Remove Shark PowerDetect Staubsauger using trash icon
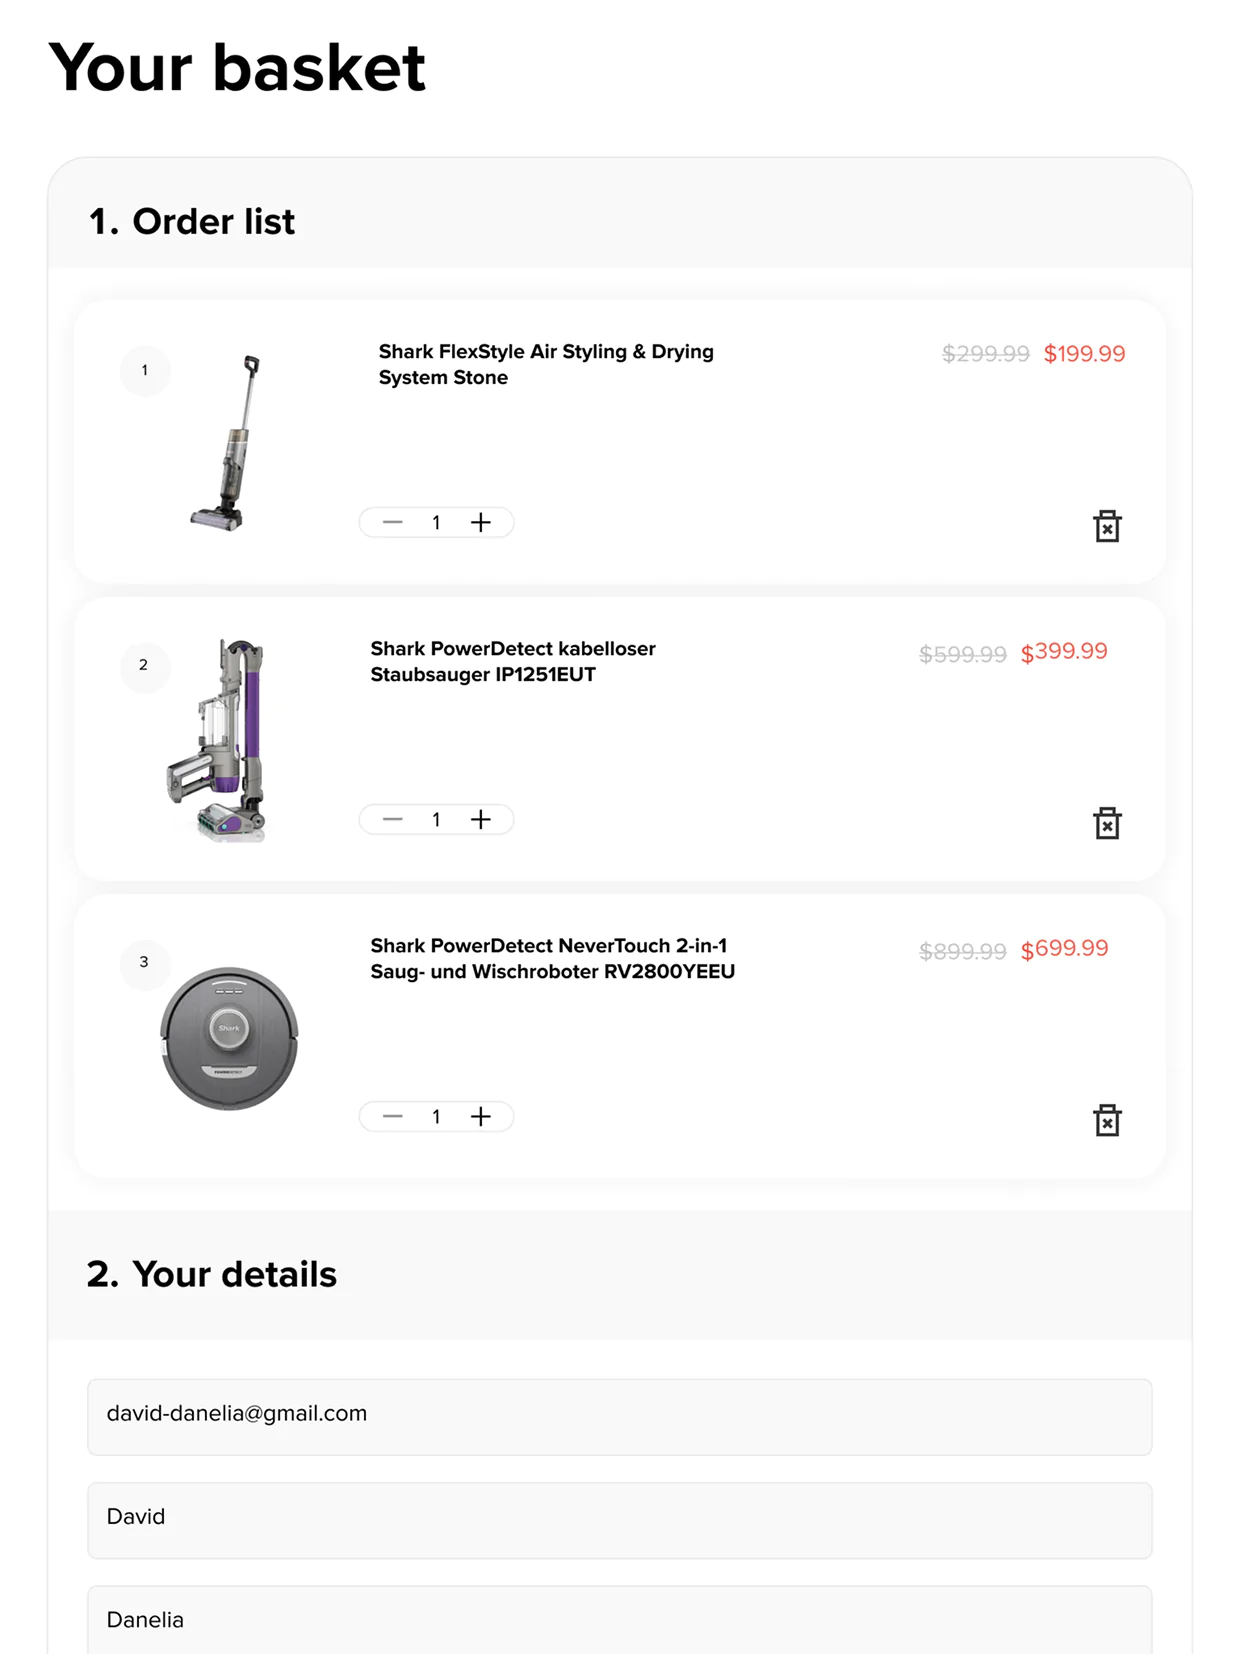1240x1654 pixels. tap(1106, 823)
